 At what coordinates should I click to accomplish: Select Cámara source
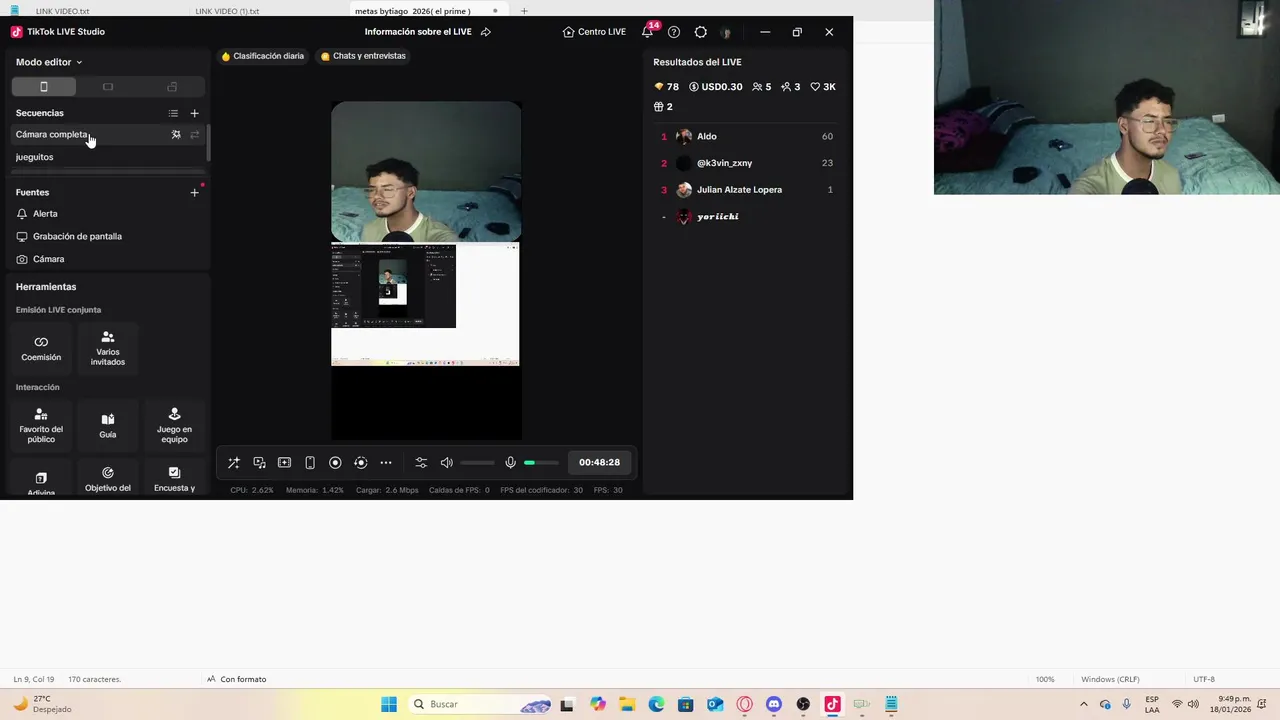108,259
